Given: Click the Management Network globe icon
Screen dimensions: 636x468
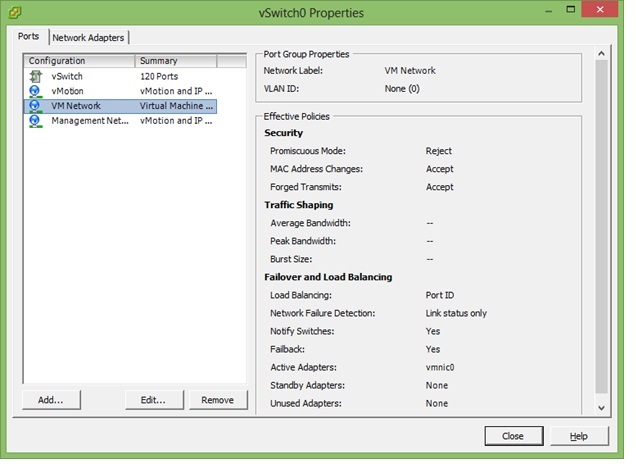Looking at the screenshot, I should [x=35, y=120].
